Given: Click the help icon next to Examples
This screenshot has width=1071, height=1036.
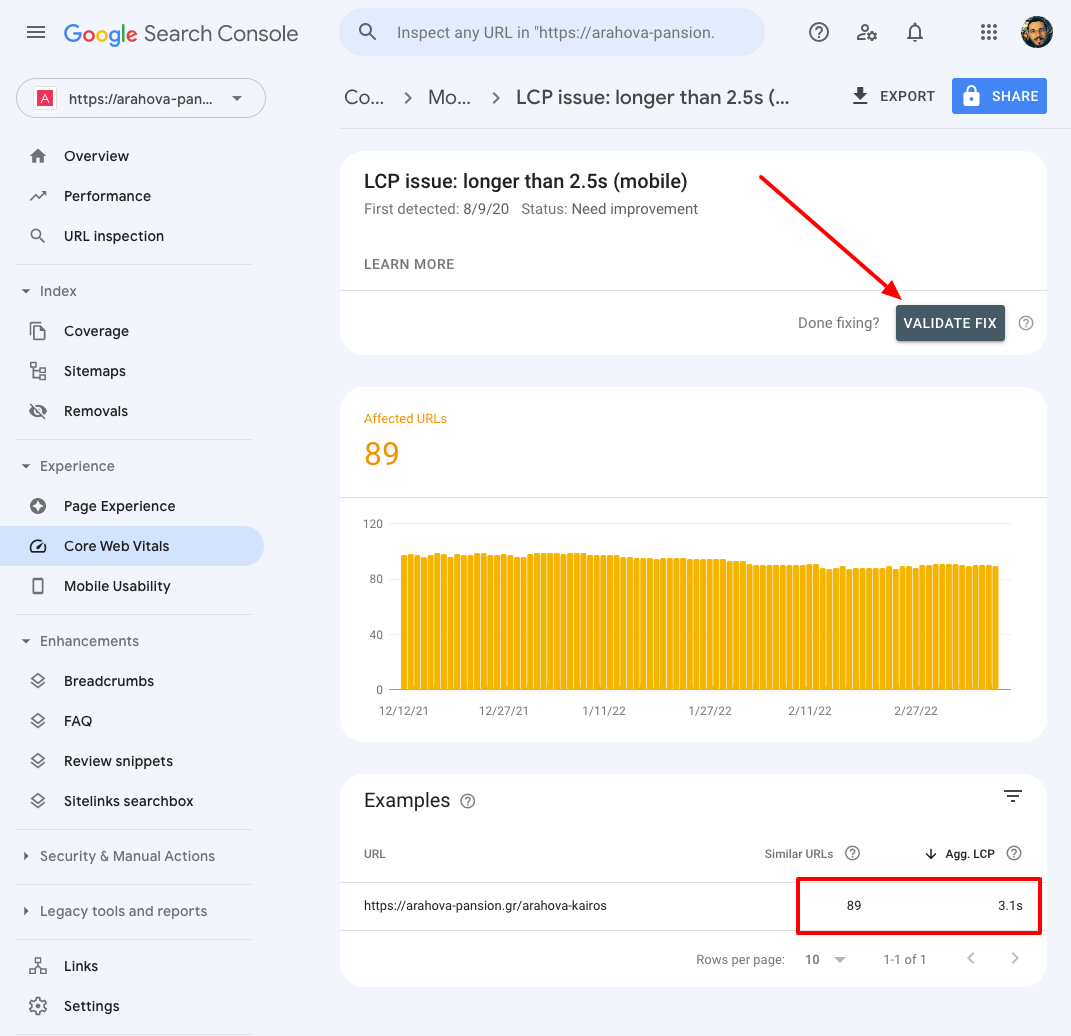Looking at the screenshot, I should [468, 801].
